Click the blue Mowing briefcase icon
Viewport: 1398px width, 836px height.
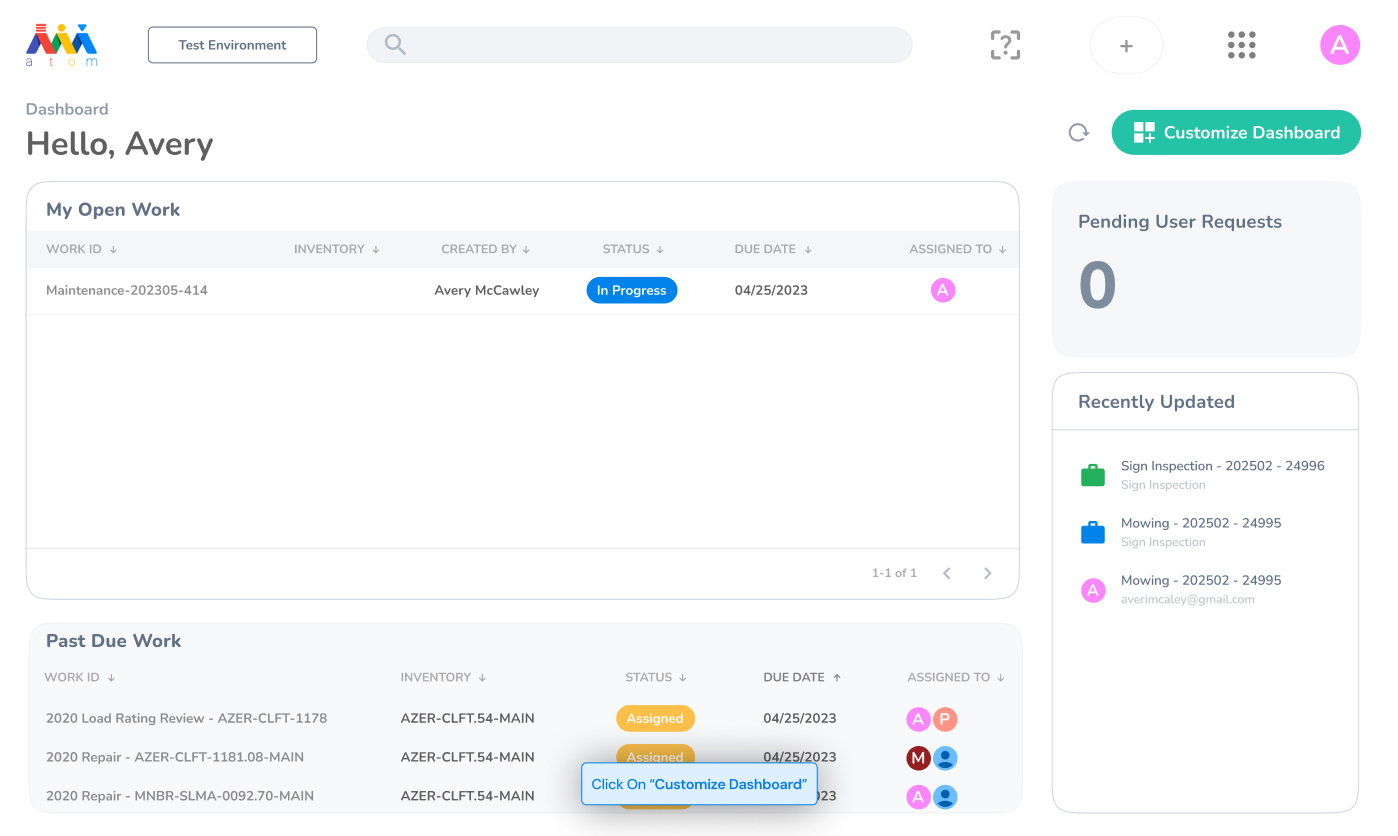1093,532
